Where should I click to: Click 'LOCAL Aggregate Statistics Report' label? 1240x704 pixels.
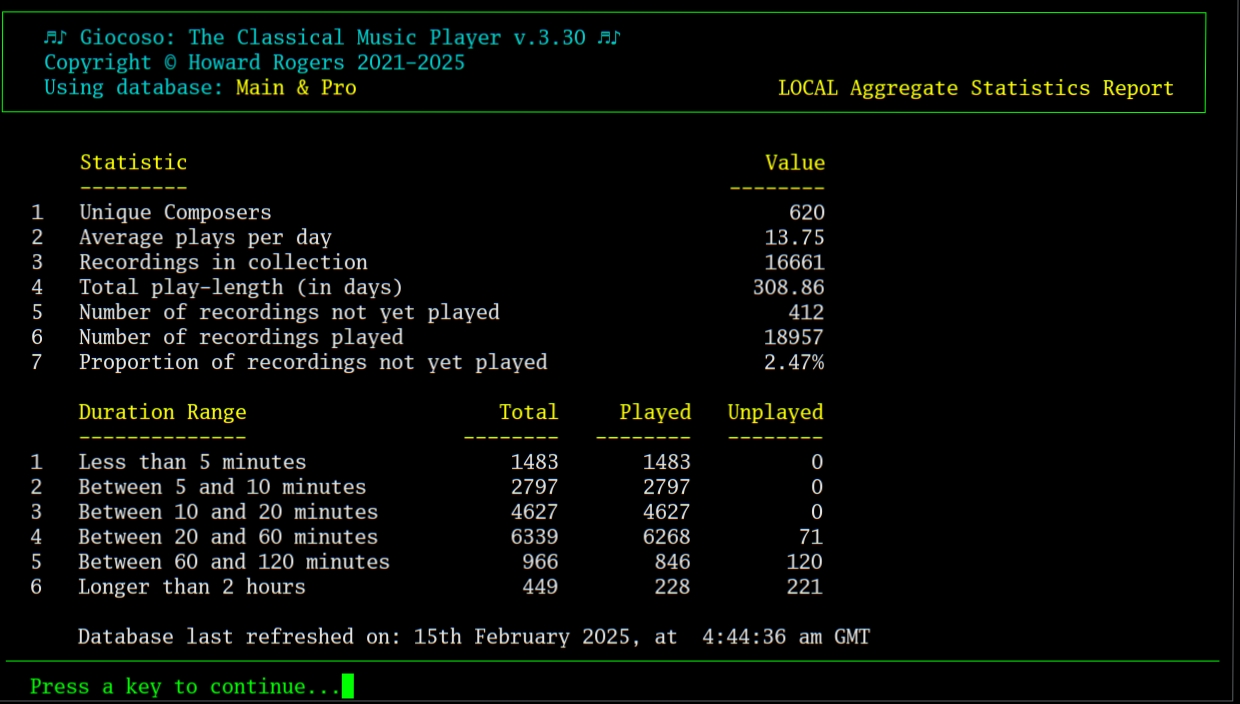coord(976,88)
